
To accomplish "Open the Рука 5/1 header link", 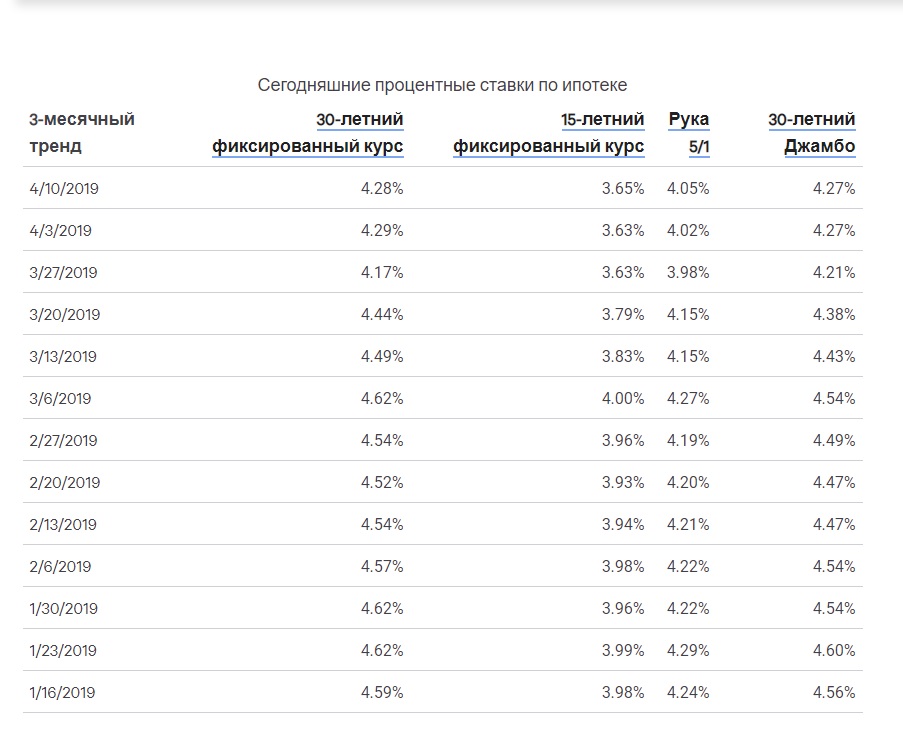I will click(689, 134).
